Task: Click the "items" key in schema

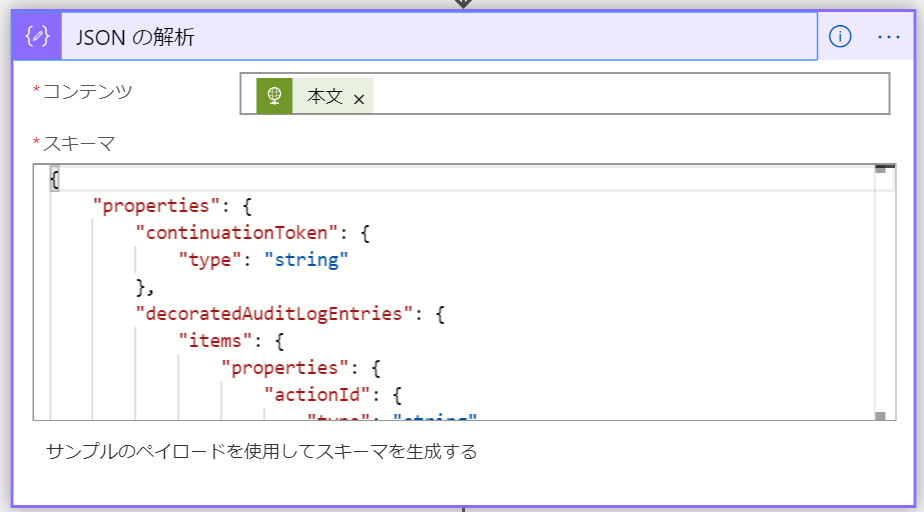Action: click(x=215, y=341)
